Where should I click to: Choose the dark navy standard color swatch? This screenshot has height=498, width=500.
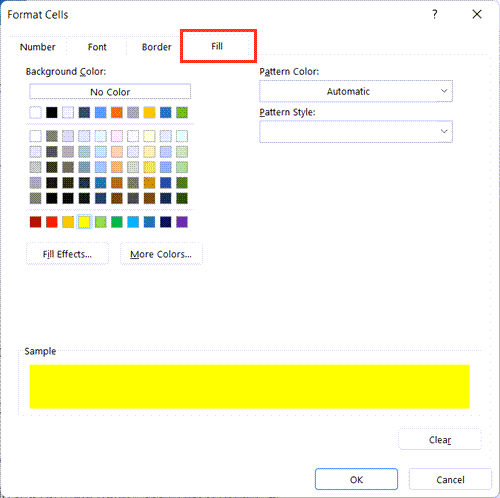(x=166, y=222)
